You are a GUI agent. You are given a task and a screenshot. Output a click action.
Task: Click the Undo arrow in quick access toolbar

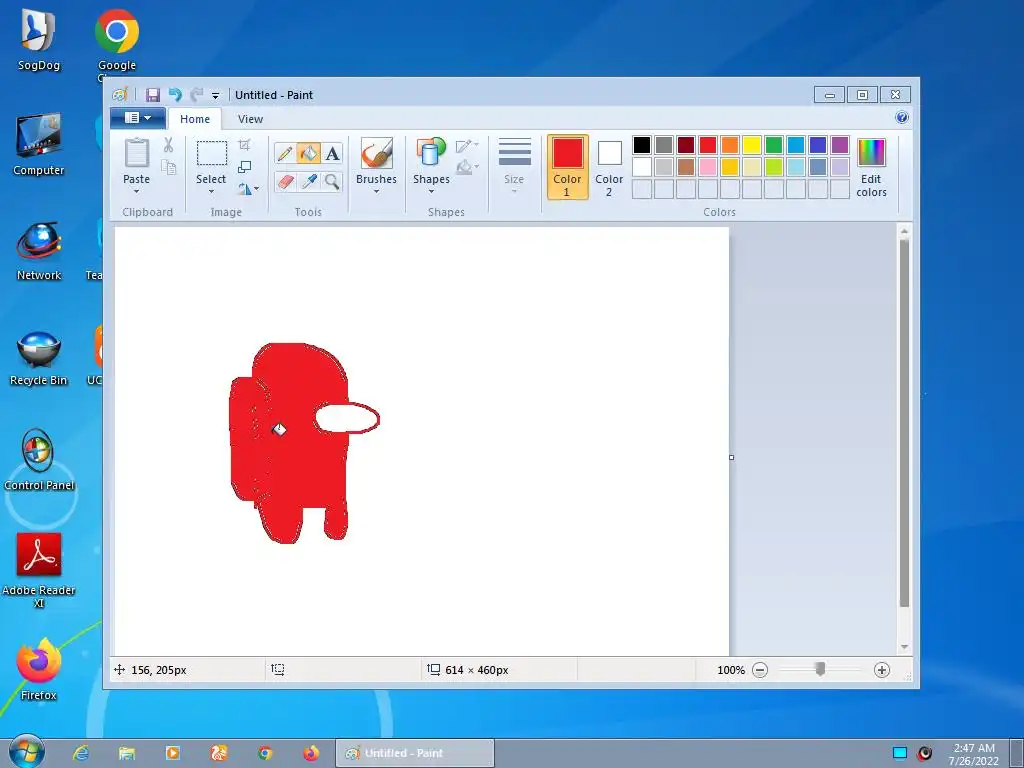(x=175, y=95)
